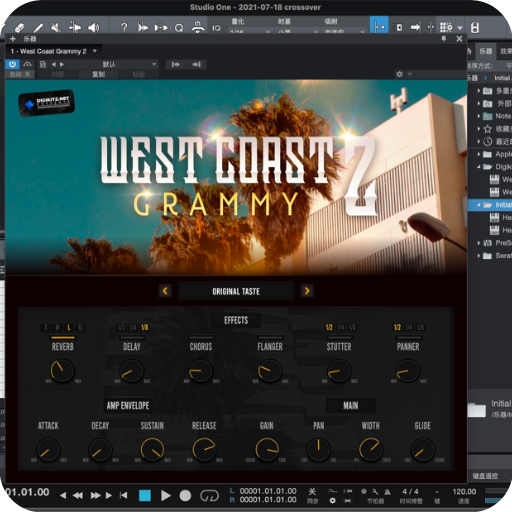Toggle the CHORUS effect on/off
The width and height of the screenshot is (512, 512).
201,338
